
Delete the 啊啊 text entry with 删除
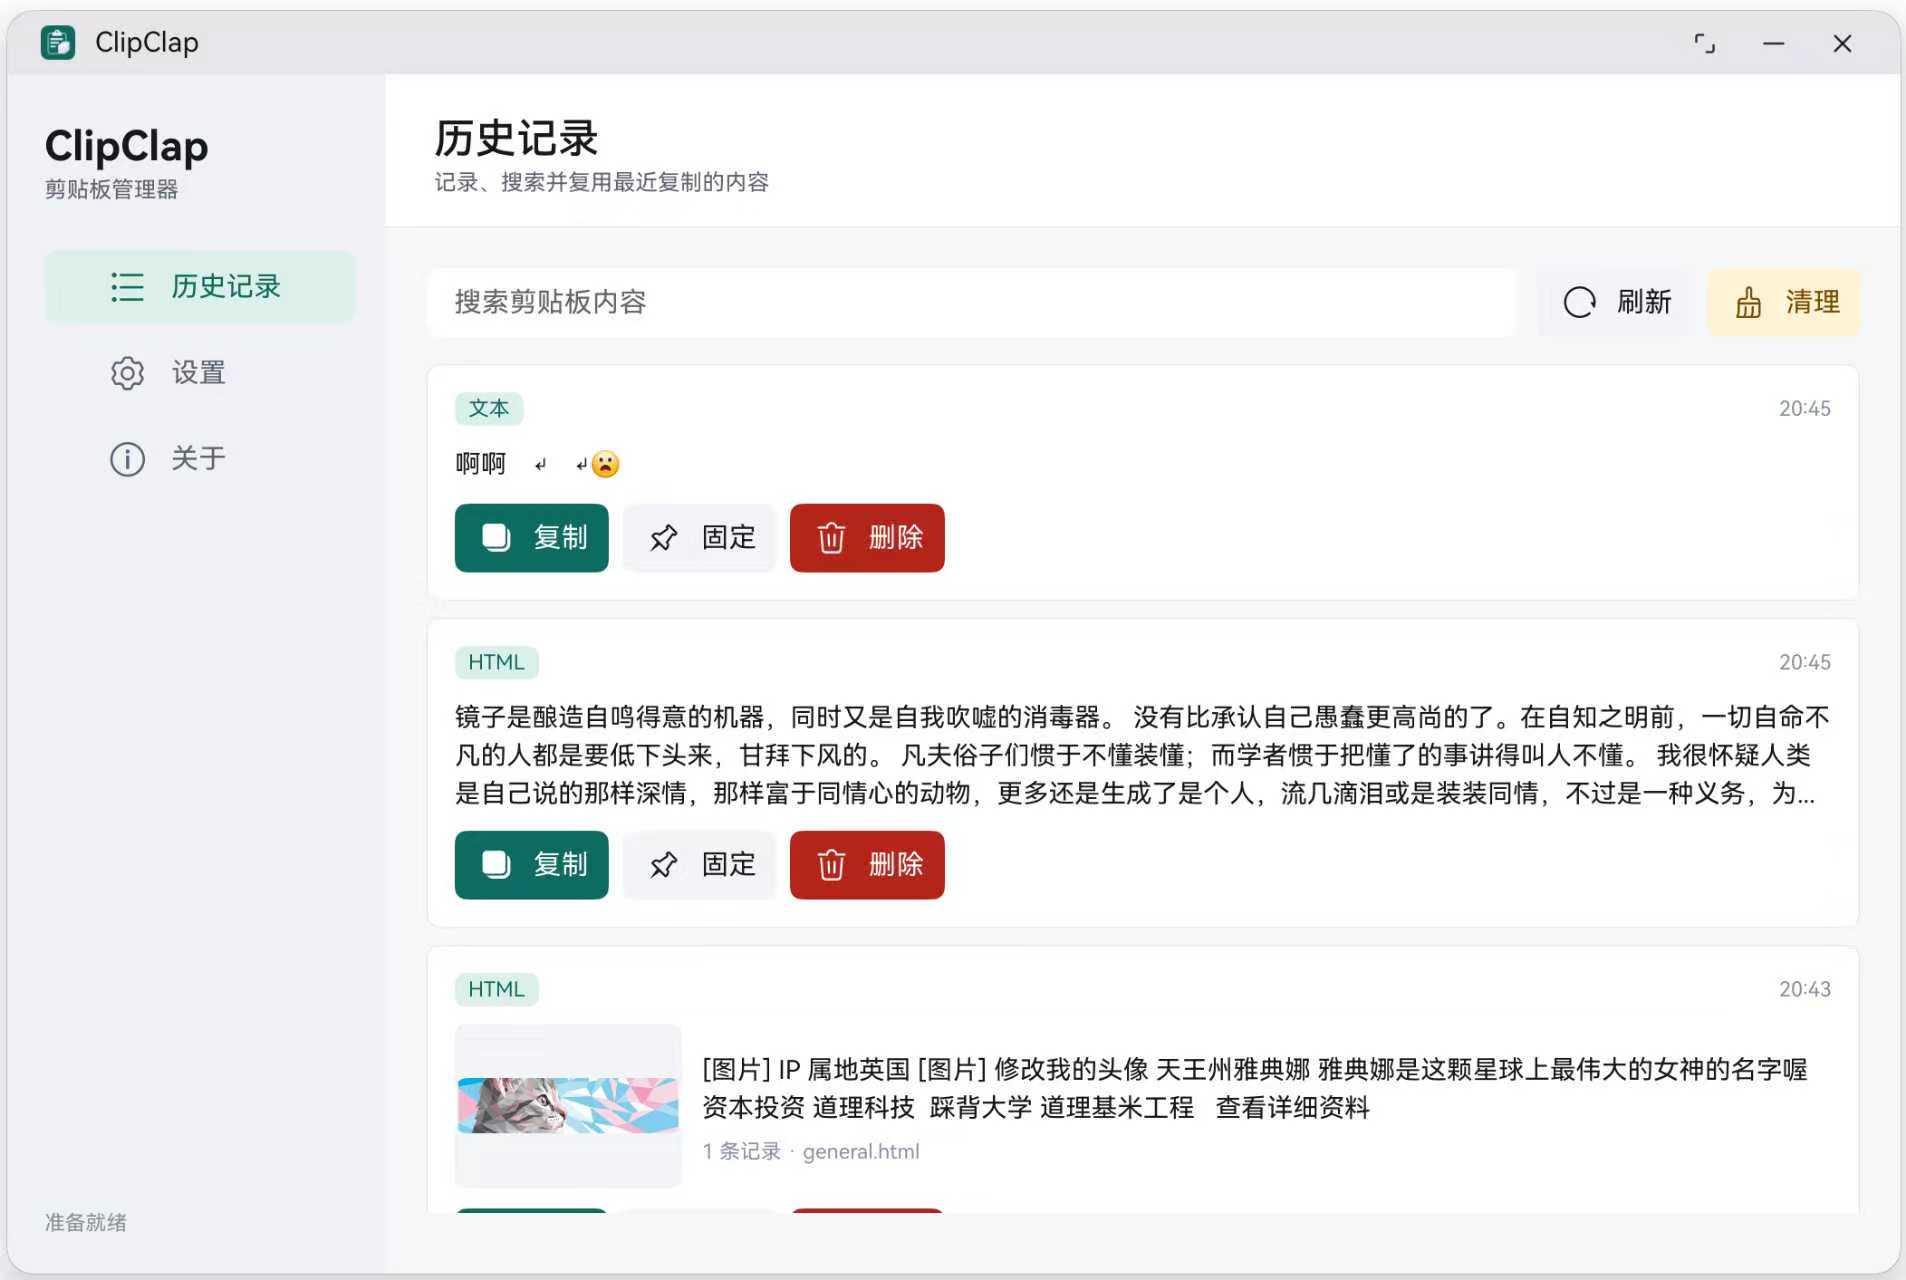(867, 538)
